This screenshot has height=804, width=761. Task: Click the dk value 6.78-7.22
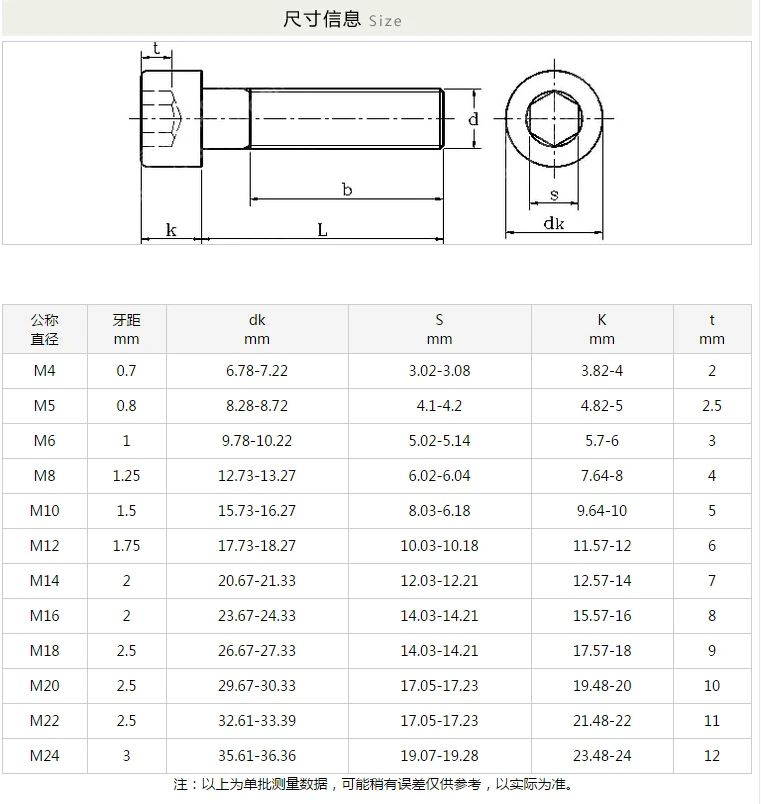point(257,371)
